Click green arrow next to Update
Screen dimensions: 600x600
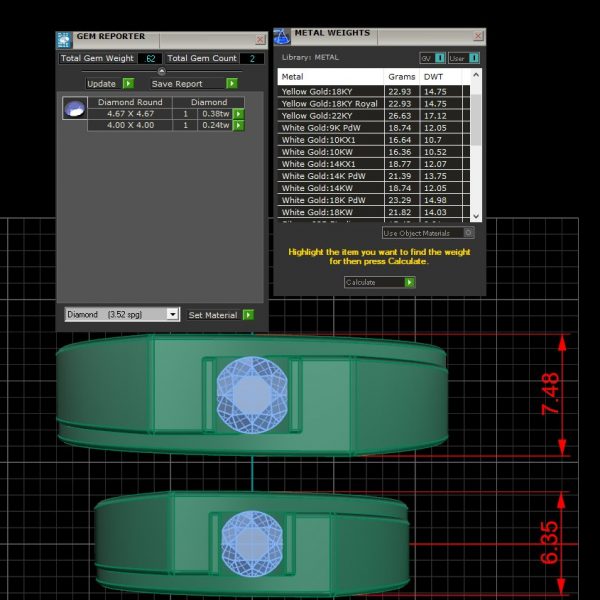pos(128,83)
